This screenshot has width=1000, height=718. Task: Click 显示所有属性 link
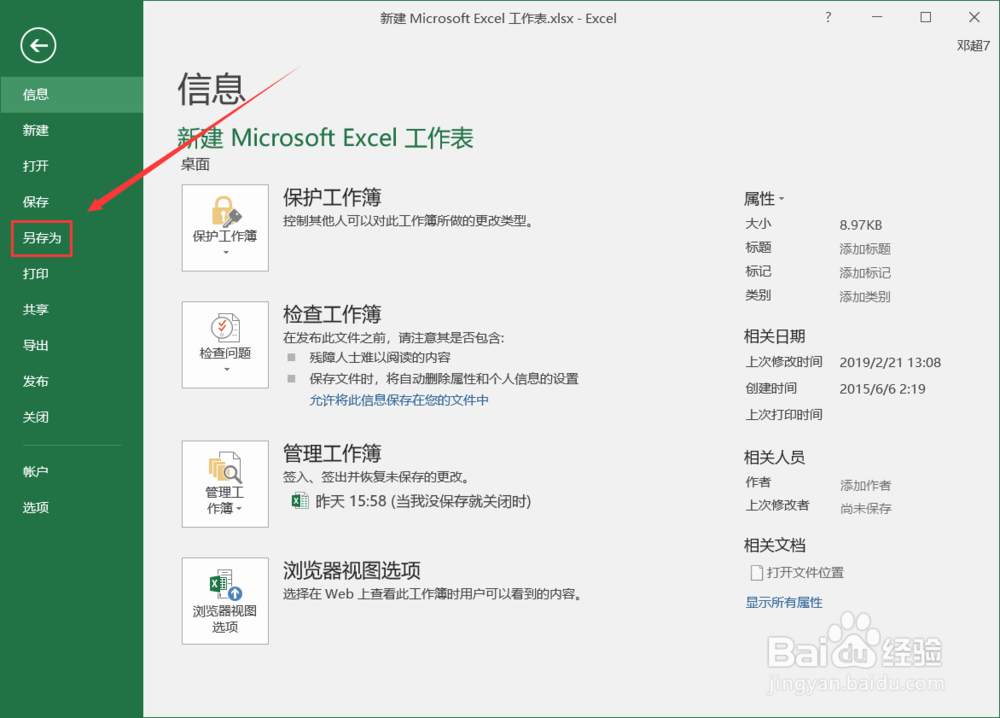(x=784, y=602)
